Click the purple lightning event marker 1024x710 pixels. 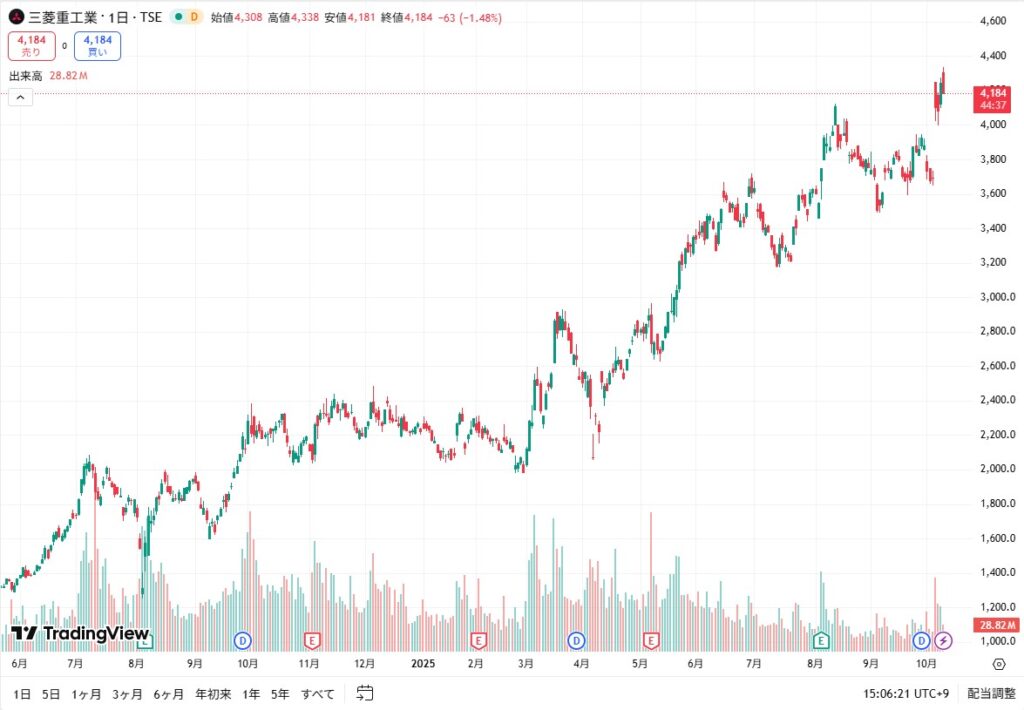point(945,640)
